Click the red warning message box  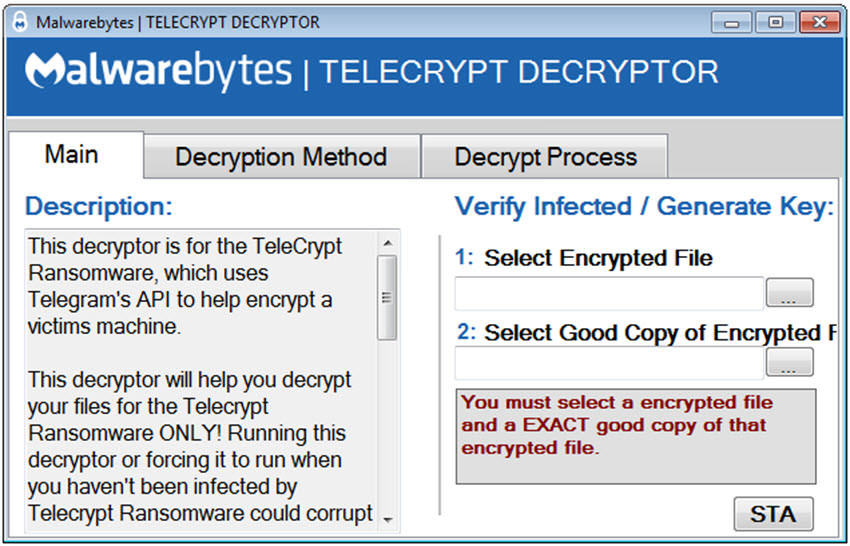click(635, 436)
